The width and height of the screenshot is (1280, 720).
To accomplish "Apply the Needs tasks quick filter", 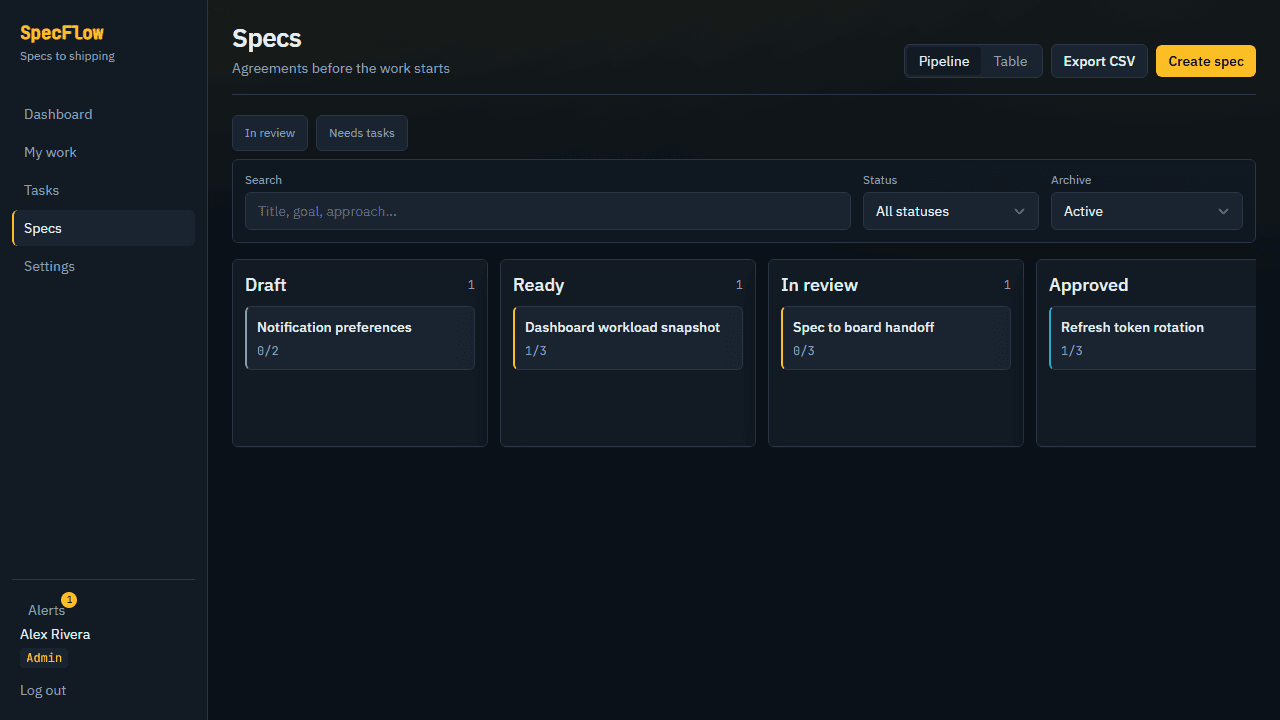I will [x=362, y=133].
